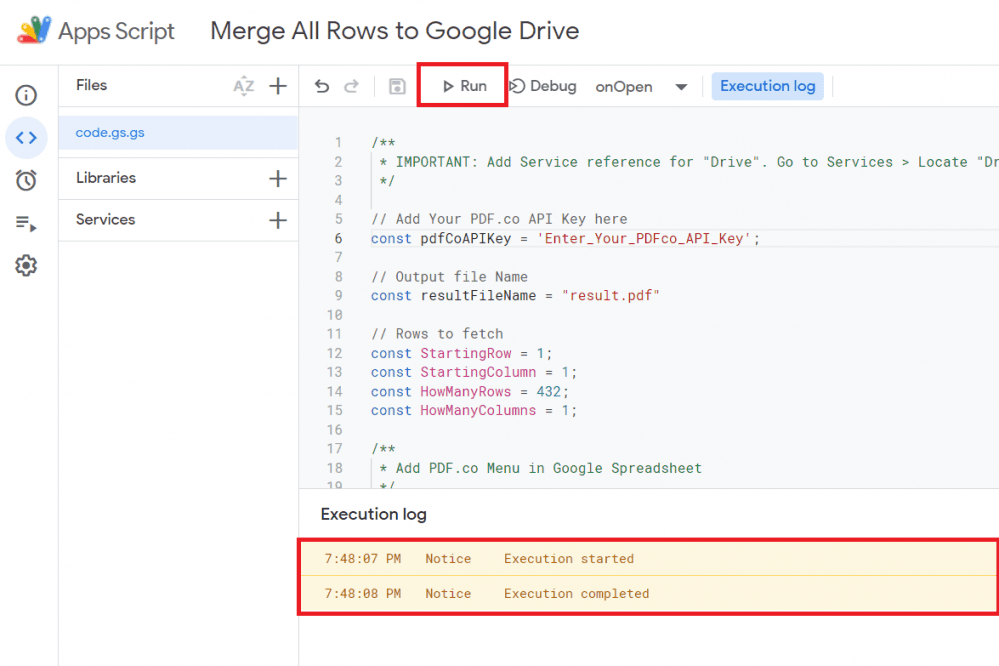Add a library with plus icon
This screenshot has width=999, height=666.
pyautogui.click(x=278, y=179)
